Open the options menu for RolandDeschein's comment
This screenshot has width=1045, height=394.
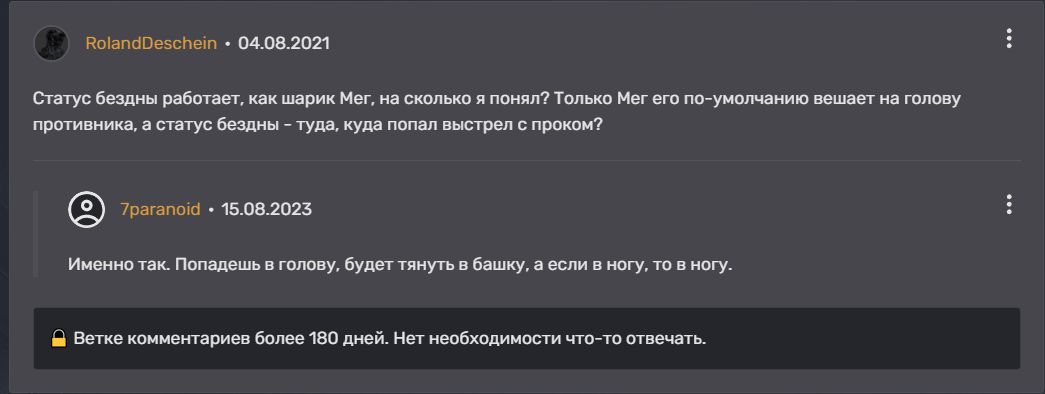(1009, 39)
